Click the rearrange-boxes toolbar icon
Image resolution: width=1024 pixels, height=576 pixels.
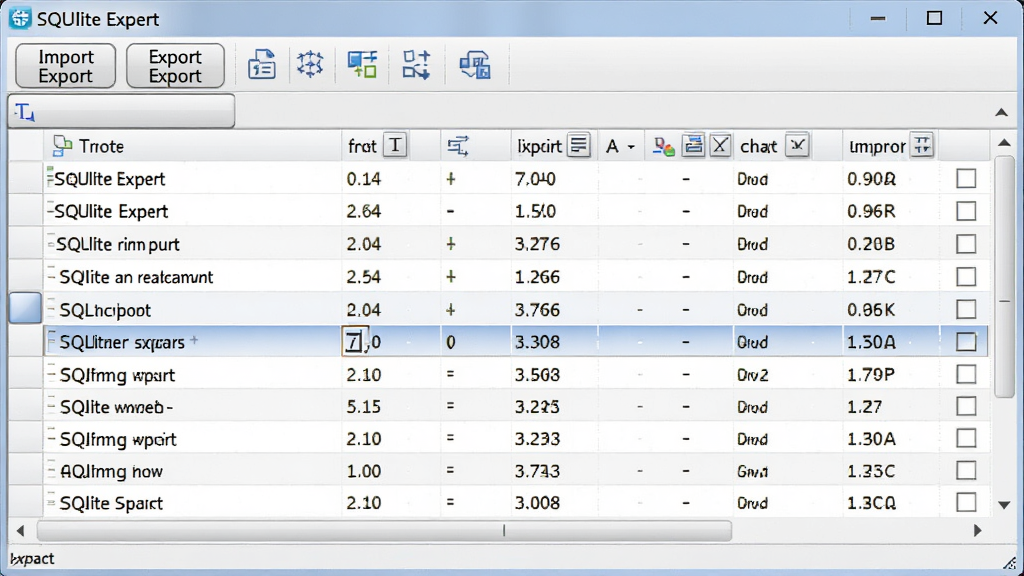click(416, 65)
